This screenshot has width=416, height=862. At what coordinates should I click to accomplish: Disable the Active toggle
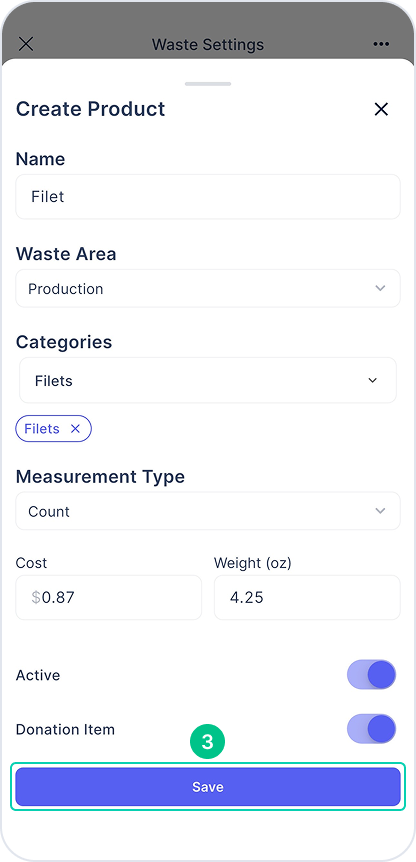(371, 675)
